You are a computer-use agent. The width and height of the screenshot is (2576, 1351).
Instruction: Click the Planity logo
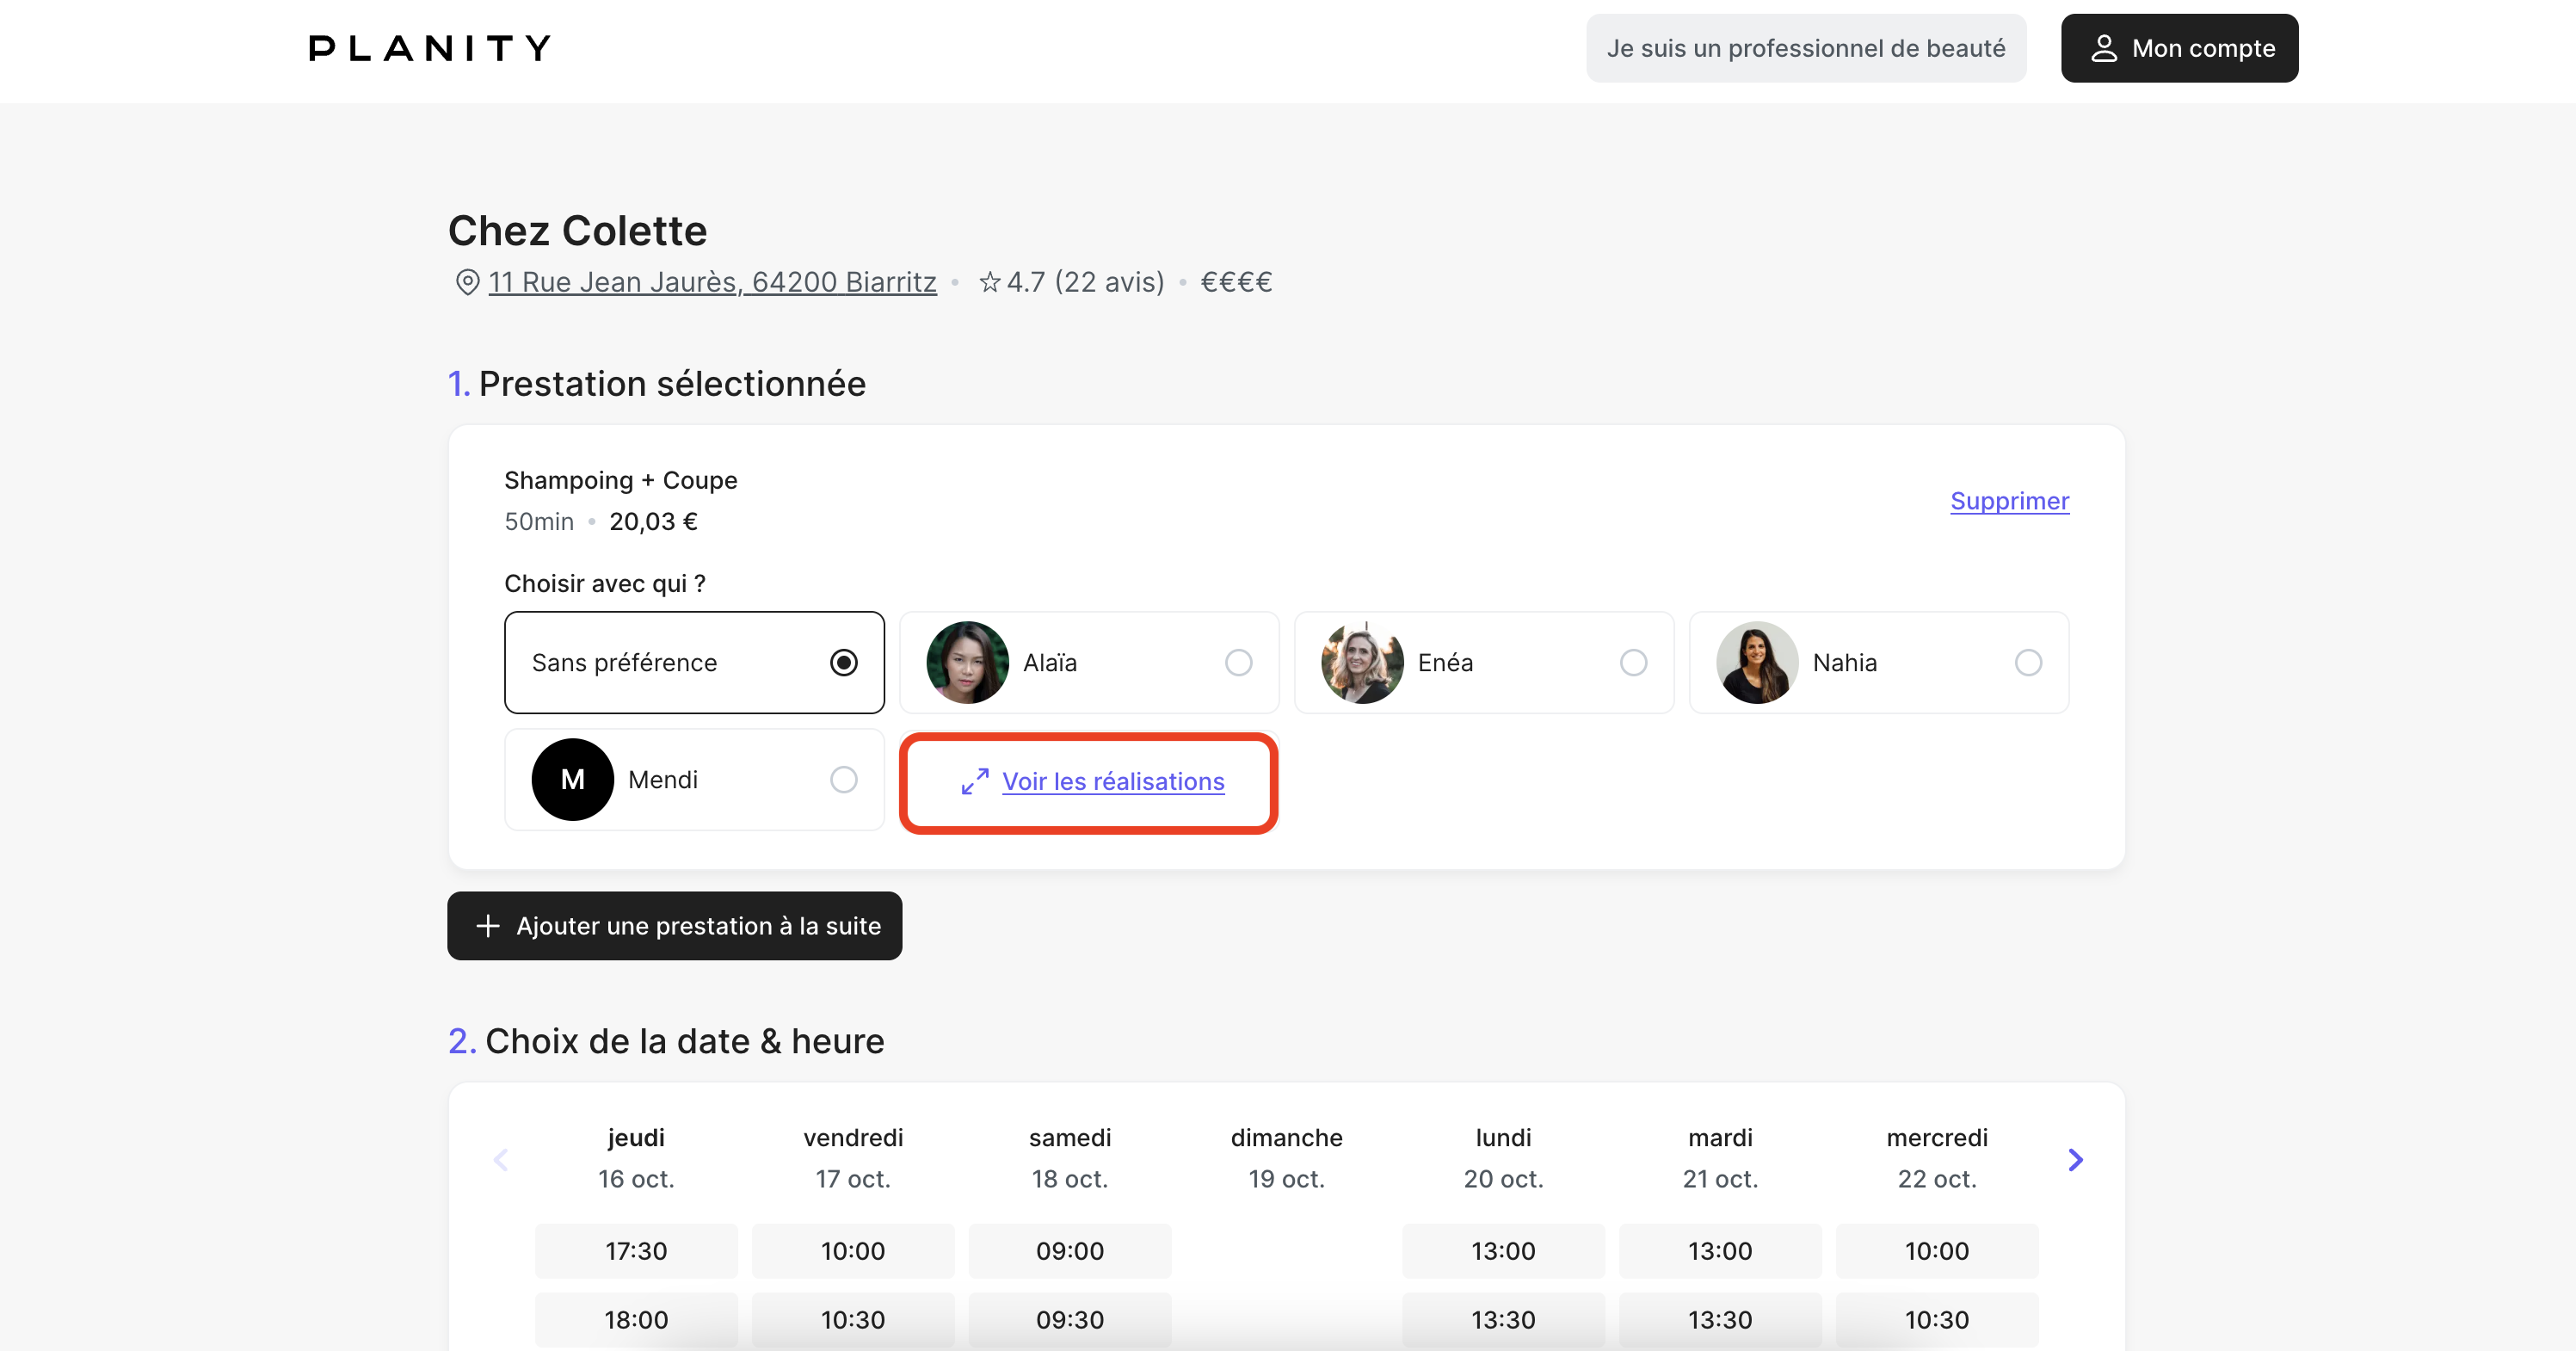(x=429, y=48)
